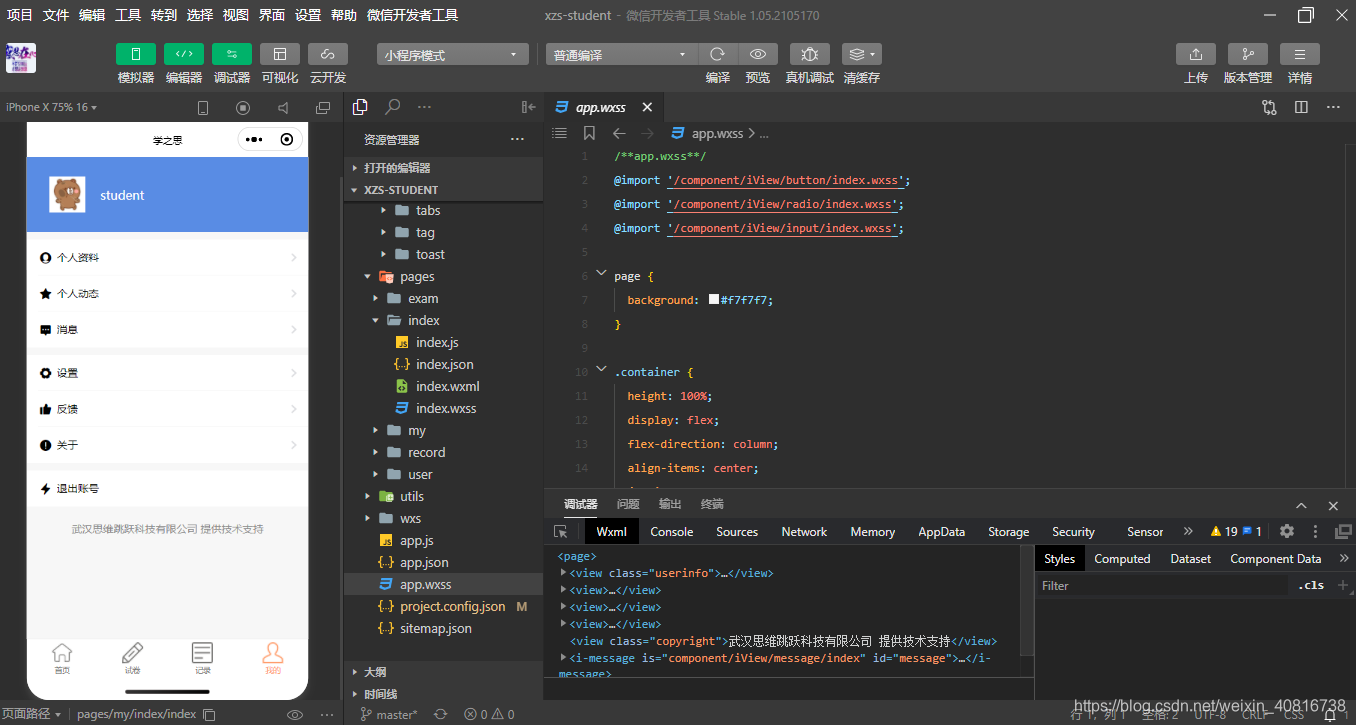Close the app.wxss editor tab
1356x725 pixels.
pyautogui.click(x=647, y=107)
